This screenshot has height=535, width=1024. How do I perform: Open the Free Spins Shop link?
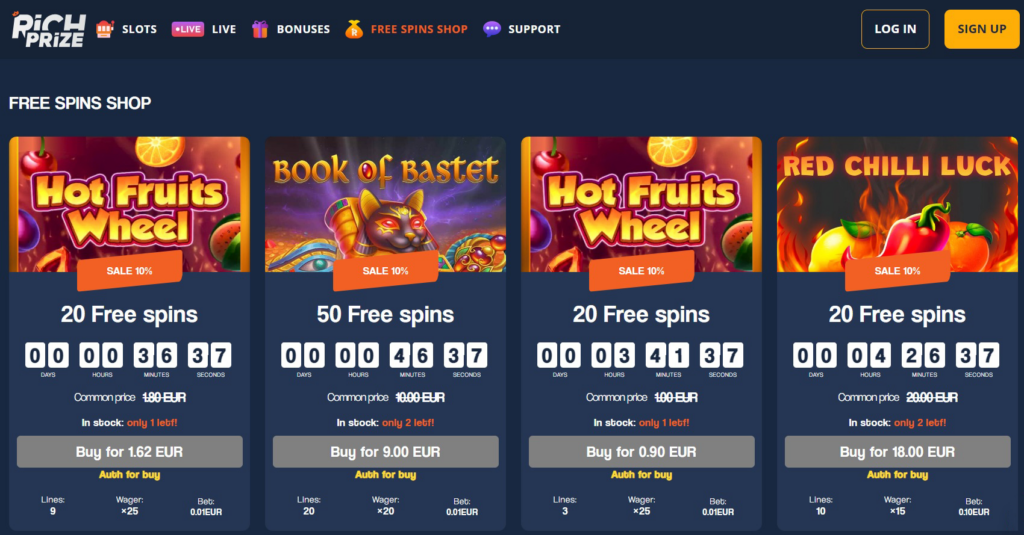pyautogui.click(x=419, y=29)
